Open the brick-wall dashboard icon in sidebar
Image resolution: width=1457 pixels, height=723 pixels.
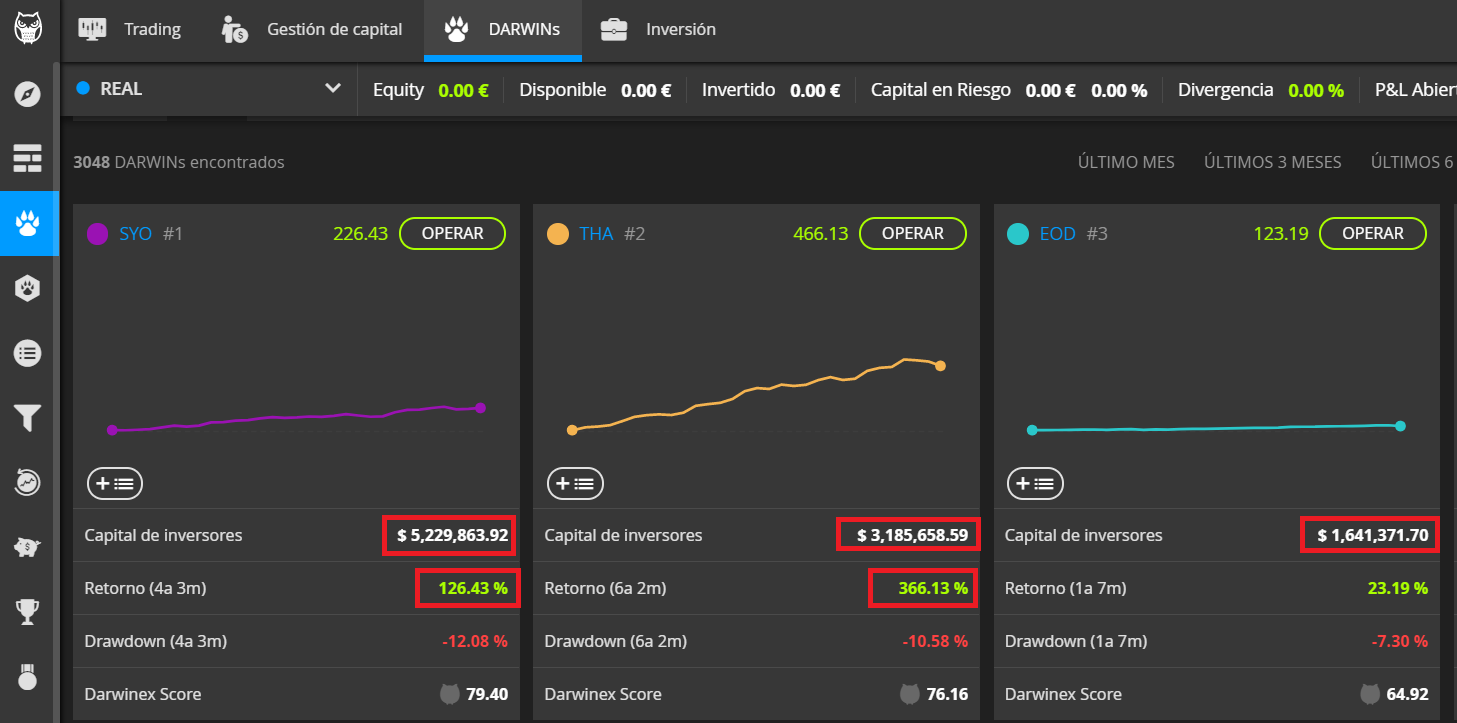tap(28, 158)
